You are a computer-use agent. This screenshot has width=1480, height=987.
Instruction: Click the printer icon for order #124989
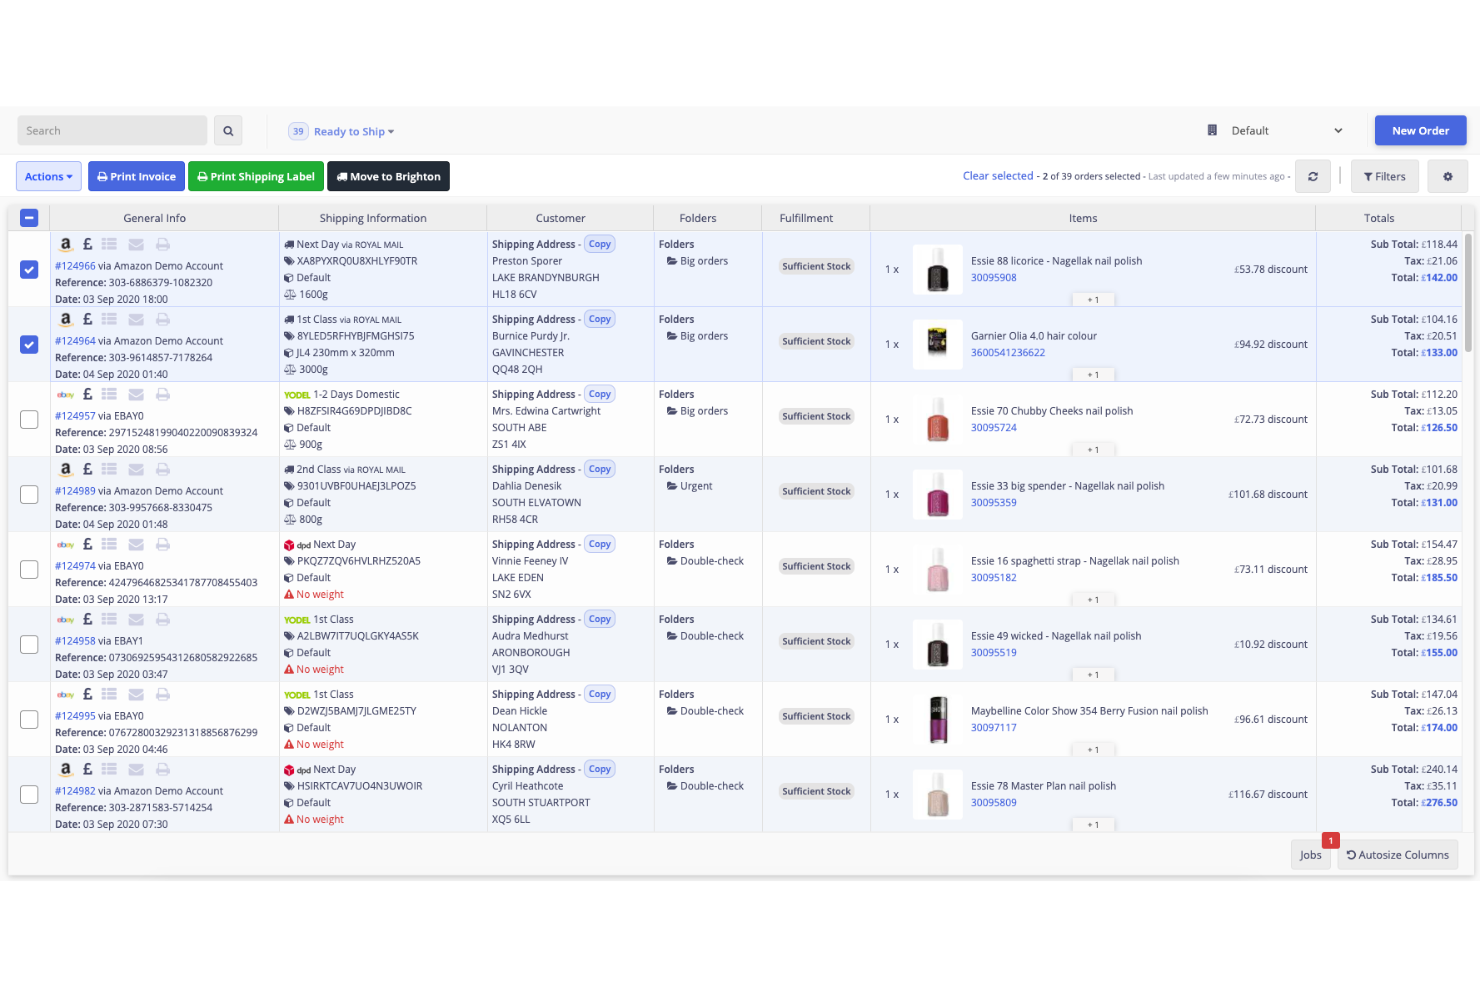click(x=161, y=469)
